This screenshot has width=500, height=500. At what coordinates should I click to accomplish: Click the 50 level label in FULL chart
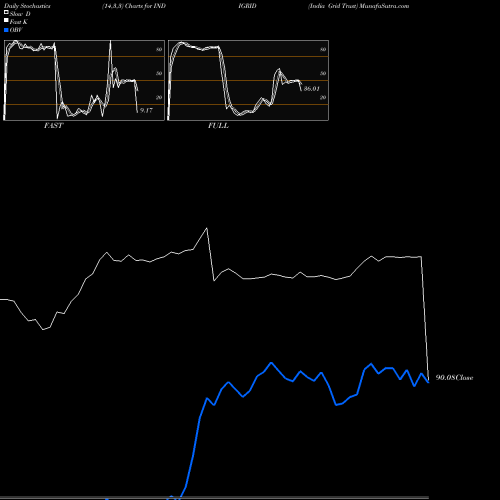pos(323,73)
